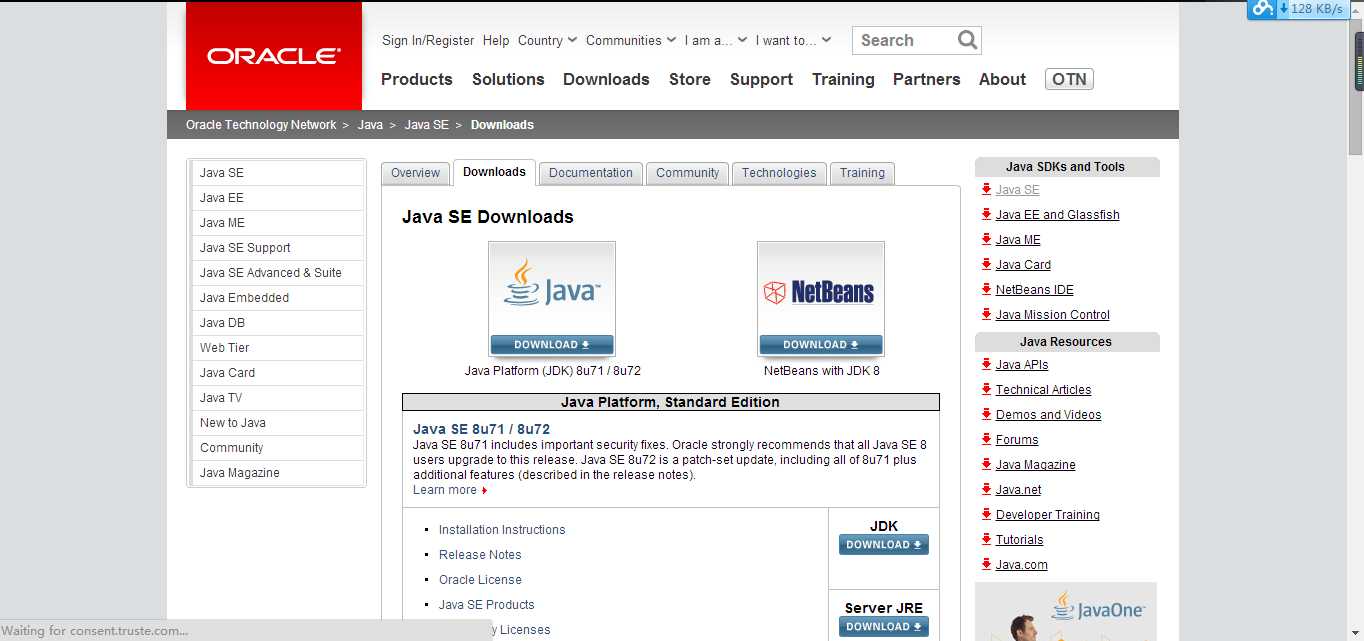This screenshot has width=1364, height=641.
Task: Click the JDK DOWNLOAD button
Action: click(x=884, y=545)
